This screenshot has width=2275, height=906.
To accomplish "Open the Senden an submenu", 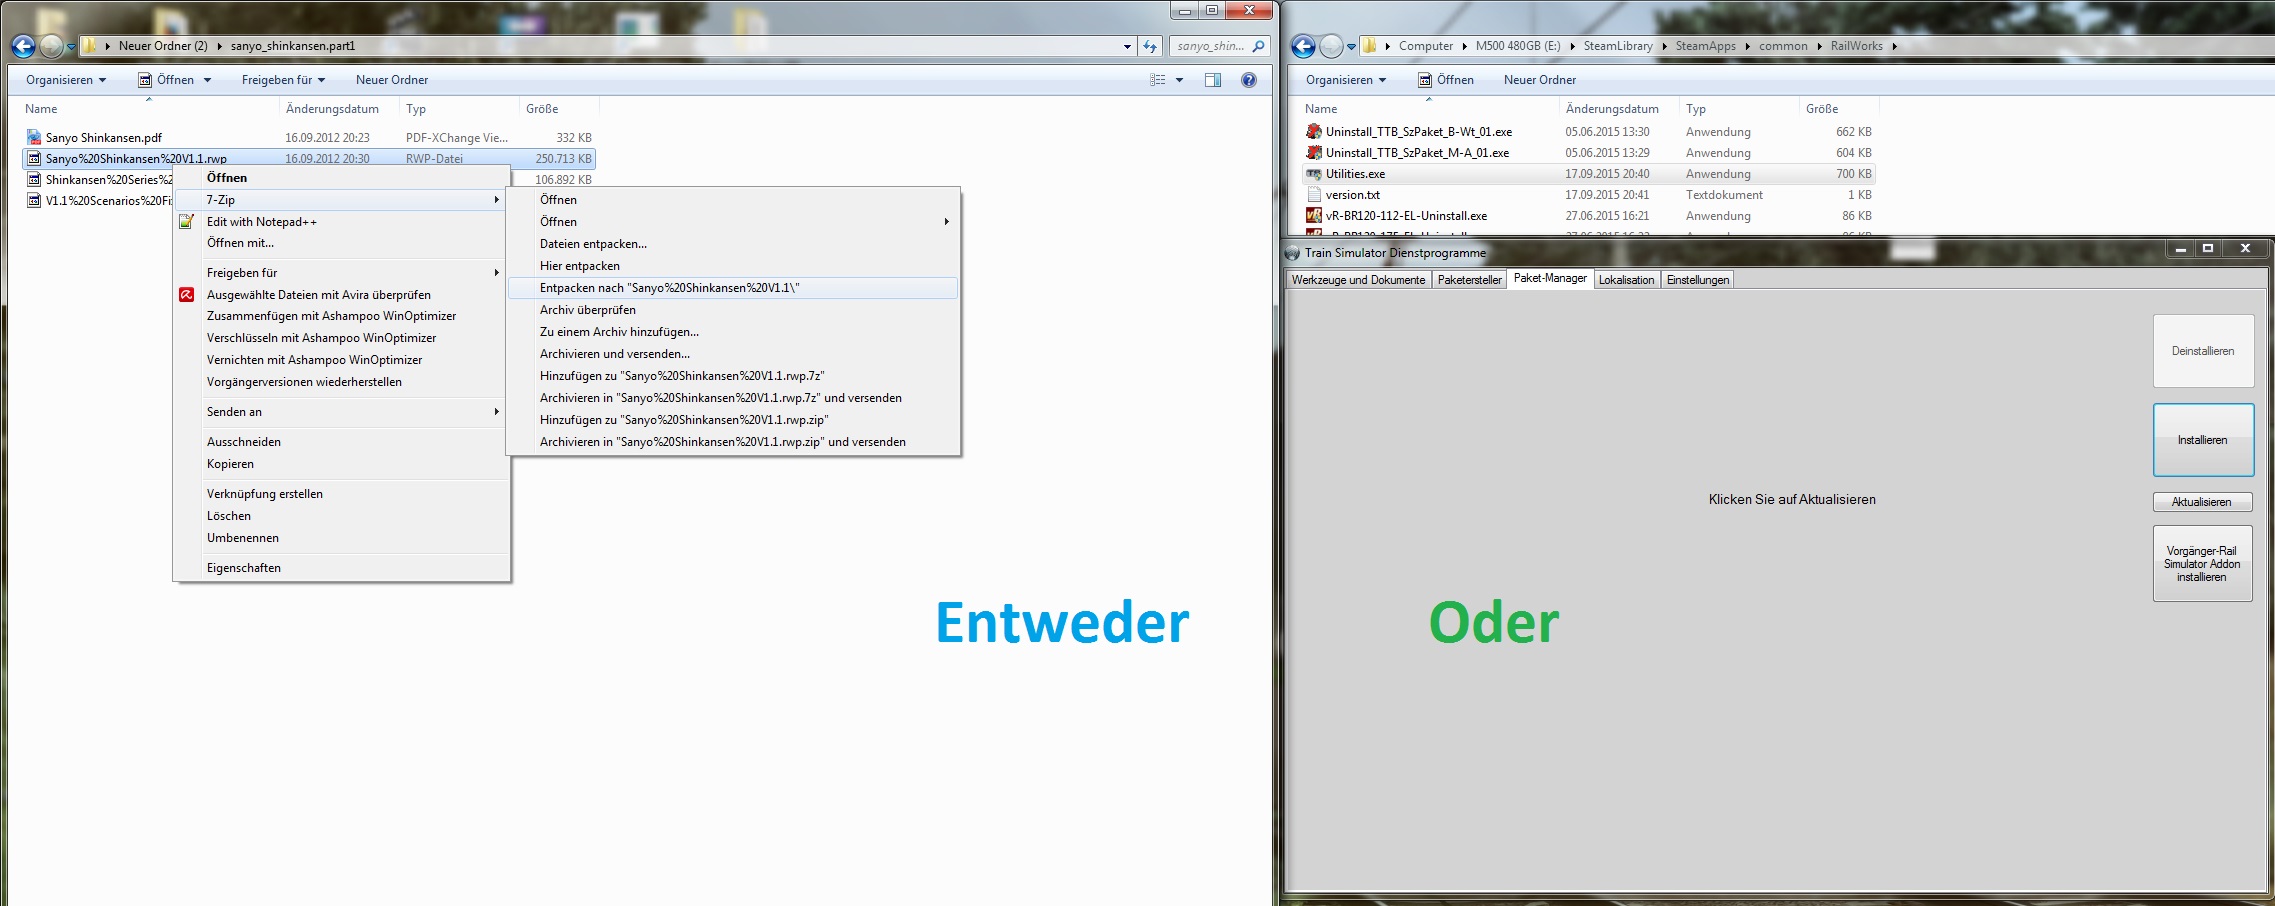I will 341,412.
